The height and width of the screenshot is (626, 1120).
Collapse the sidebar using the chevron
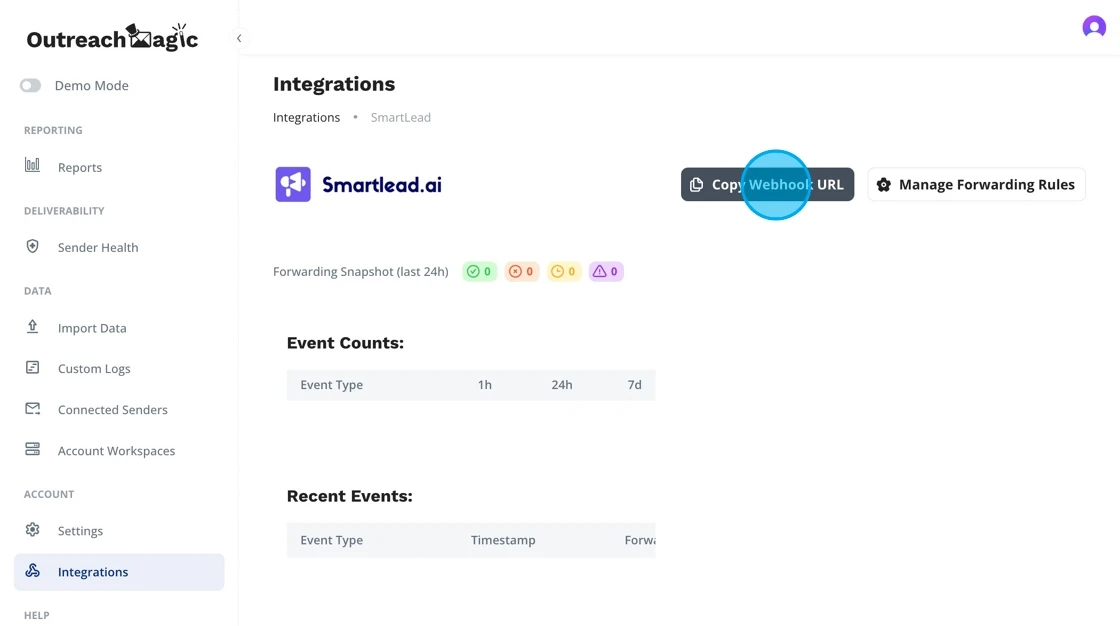(x=239, y=38)
